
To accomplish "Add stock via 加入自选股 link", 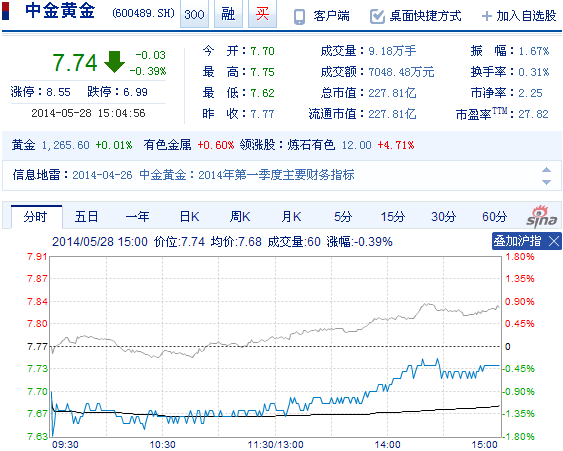I will (x=526, y=17).
